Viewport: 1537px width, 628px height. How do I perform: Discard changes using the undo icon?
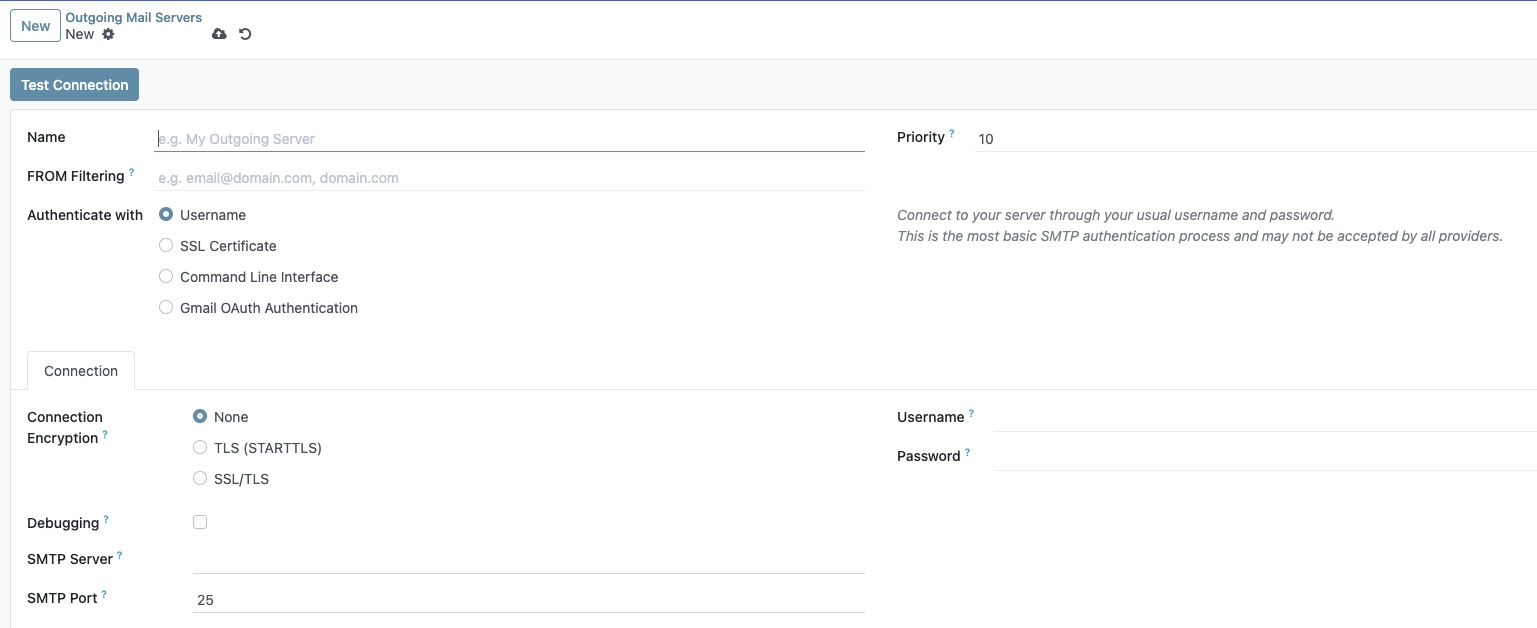click(243, 33)
